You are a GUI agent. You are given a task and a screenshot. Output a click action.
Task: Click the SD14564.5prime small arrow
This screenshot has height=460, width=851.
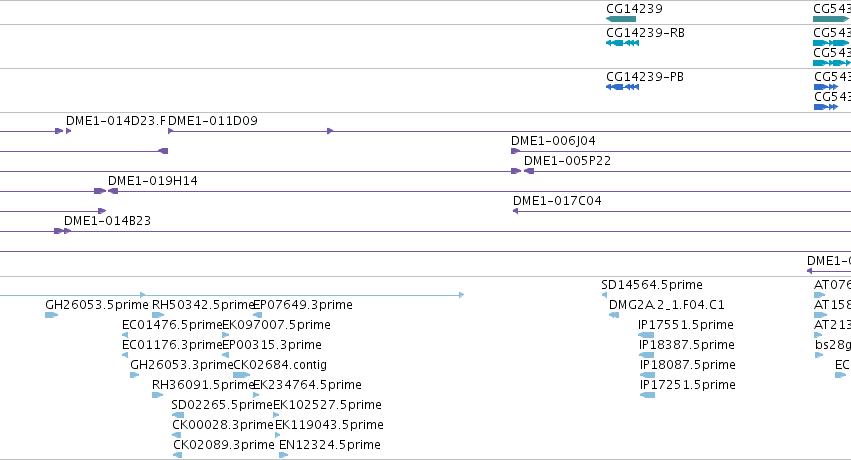tap(604, 295)
